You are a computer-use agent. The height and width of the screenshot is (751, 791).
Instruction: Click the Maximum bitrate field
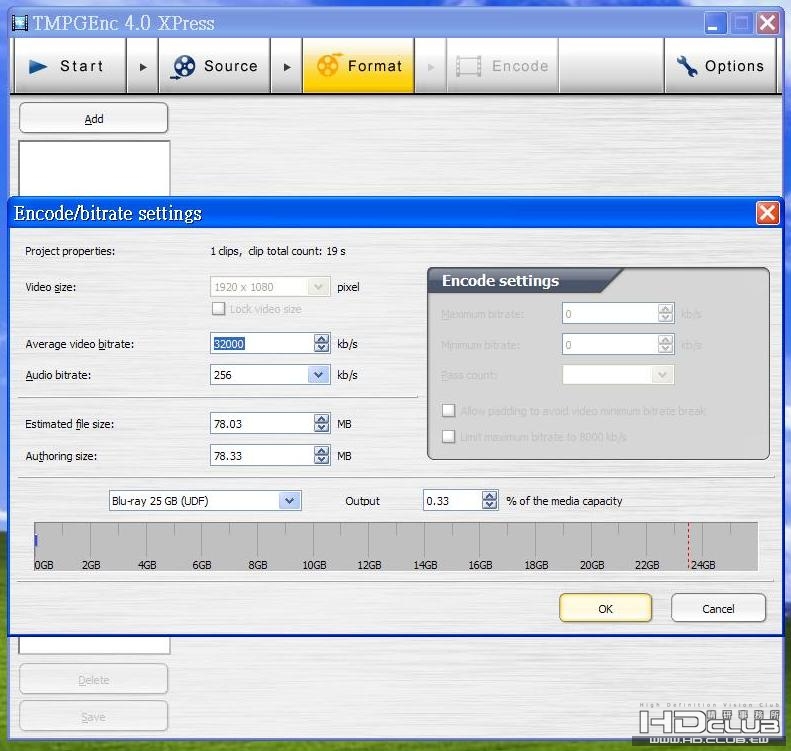coord(609,314)
